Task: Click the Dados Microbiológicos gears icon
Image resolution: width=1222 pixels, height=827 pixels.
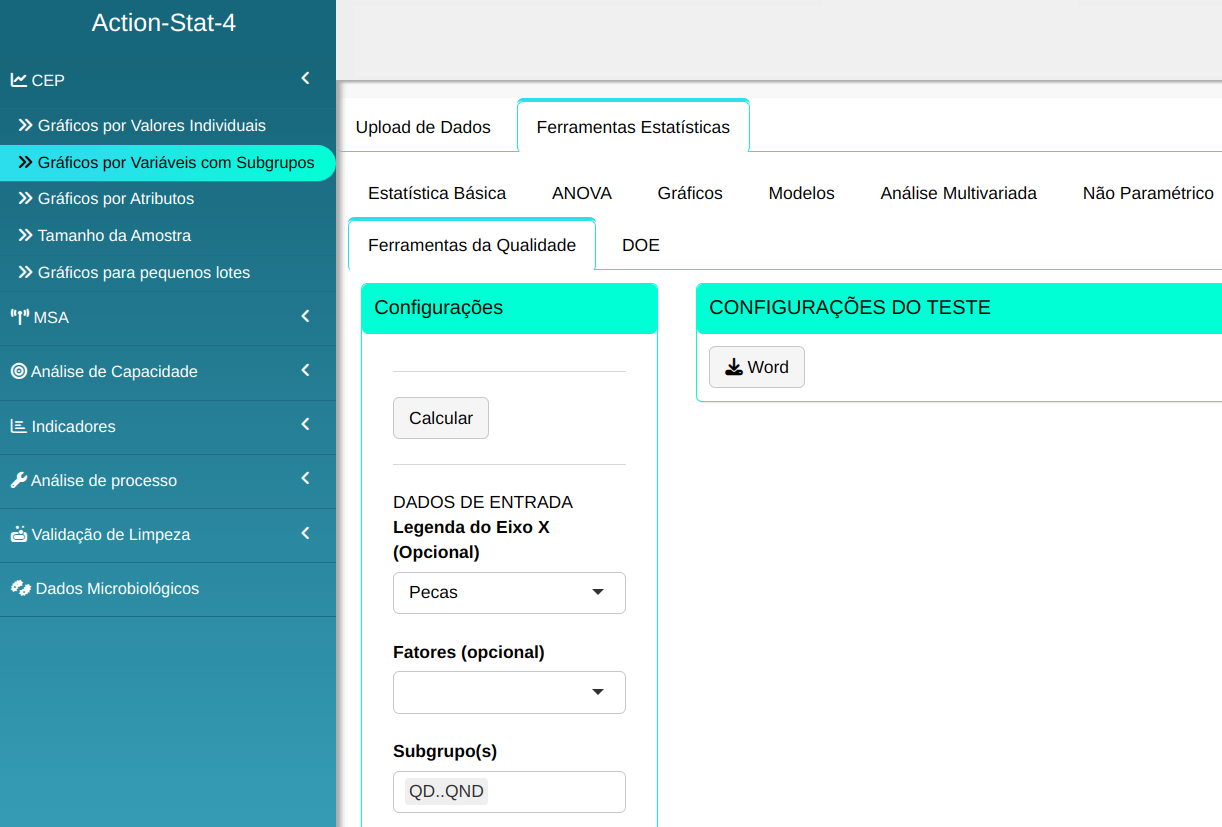Action: 20,588
